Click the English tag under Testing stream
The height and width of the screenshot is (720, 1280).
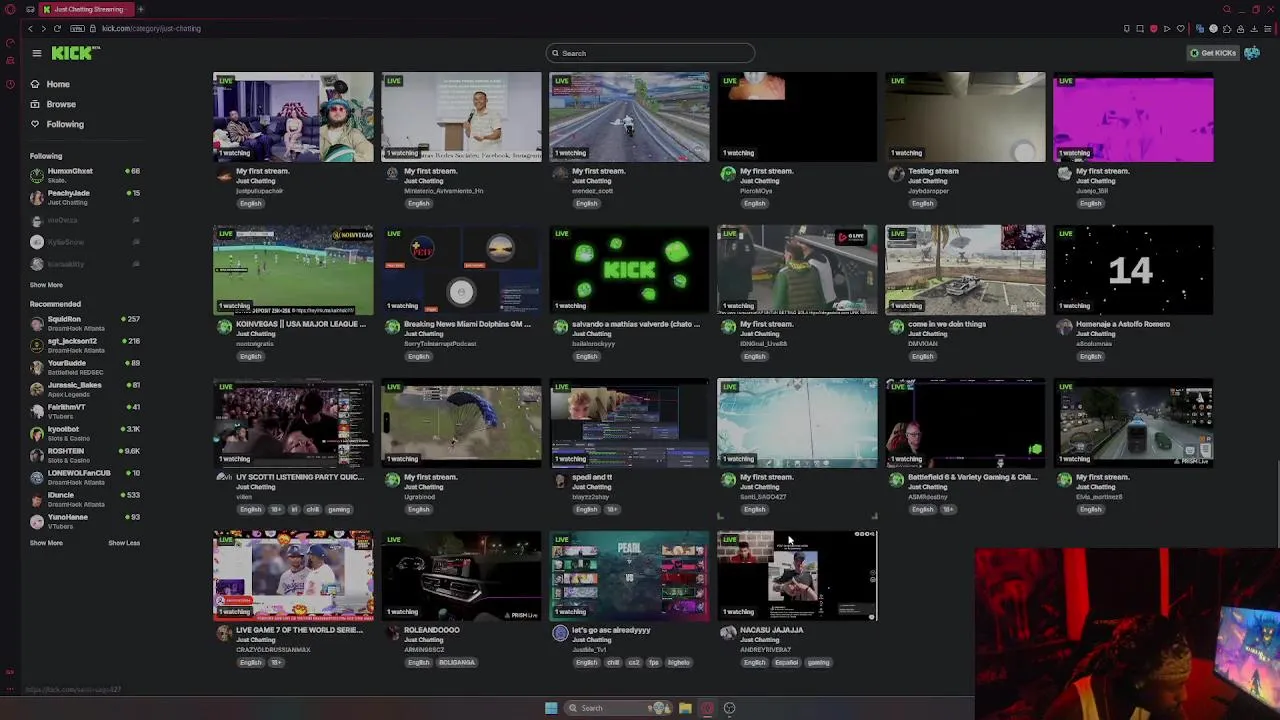(x=922, y=203)
